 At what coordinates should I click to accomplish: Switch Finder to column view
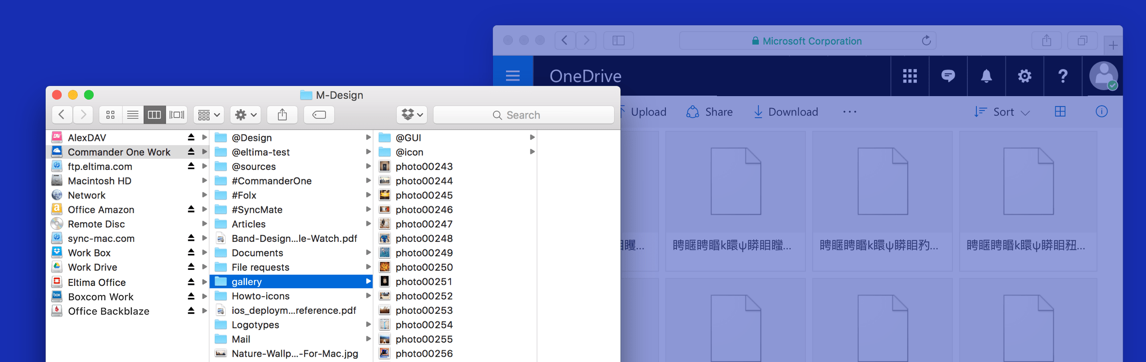pyautogui.click(x=154, y=115)
